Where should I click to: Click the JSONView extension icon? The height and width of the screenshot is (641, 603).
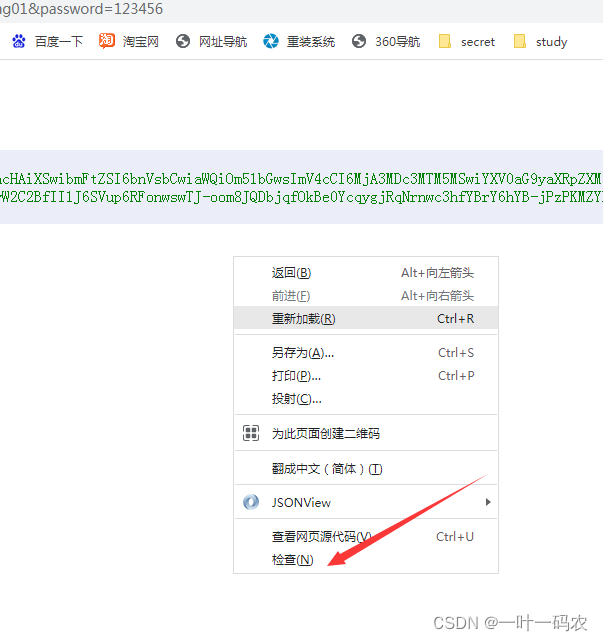pyautogui.click(x=251, y=502)
